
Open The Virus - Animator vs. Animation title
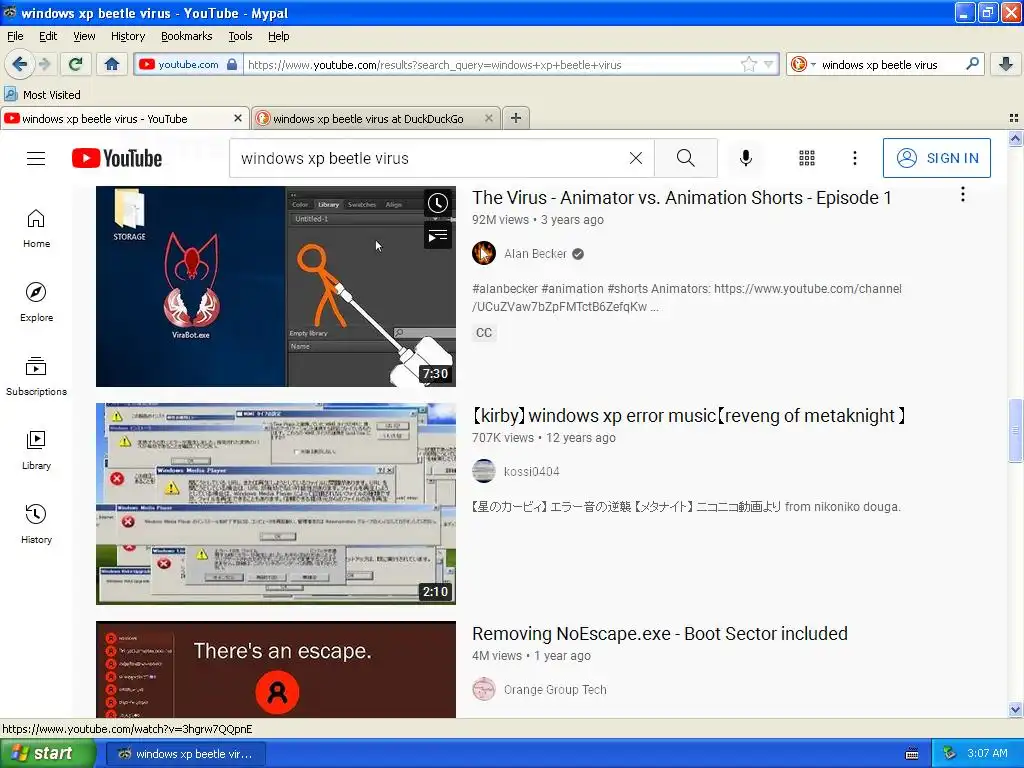pyautogui.click(x=682, y=198)
